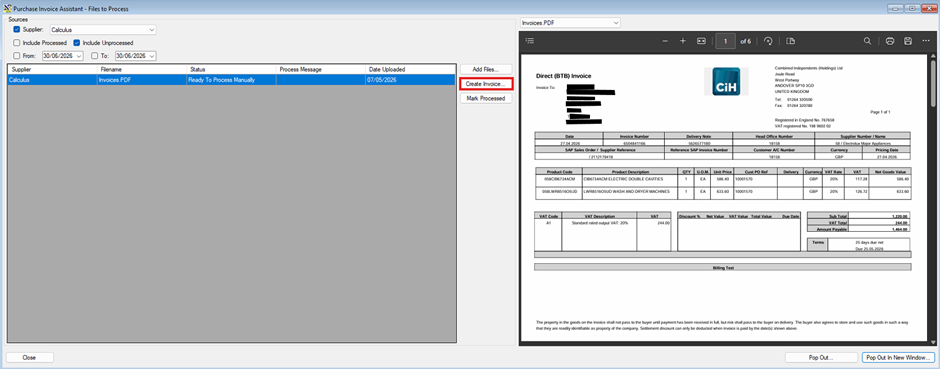
Task: Open the From date picker dropdown
Action: 79,56
